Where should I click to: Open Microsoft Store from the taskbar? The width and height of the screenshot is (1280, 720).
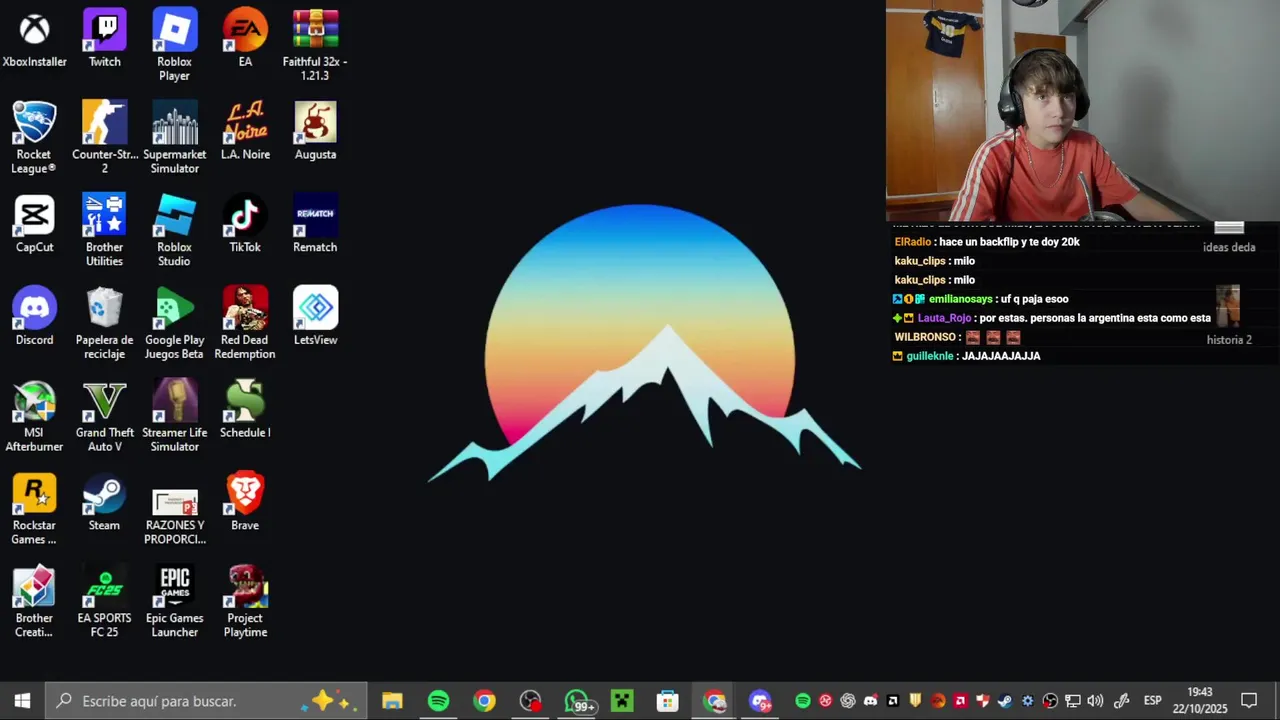point(668,701)
